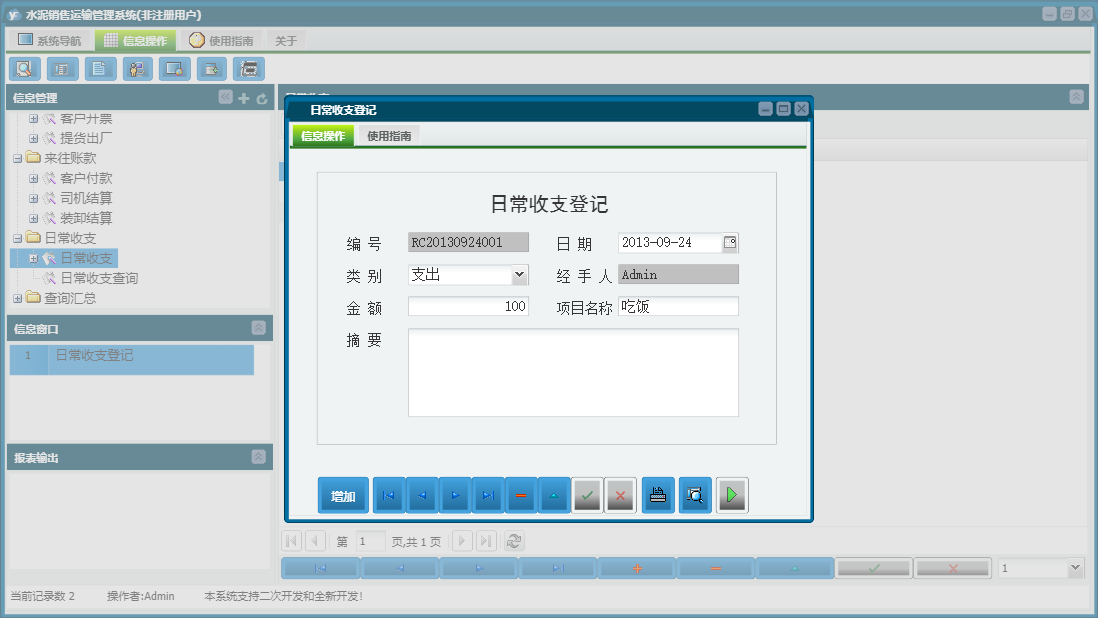Refresh the 信息管理 tree
1098x618 pixels.
[262, 99]
